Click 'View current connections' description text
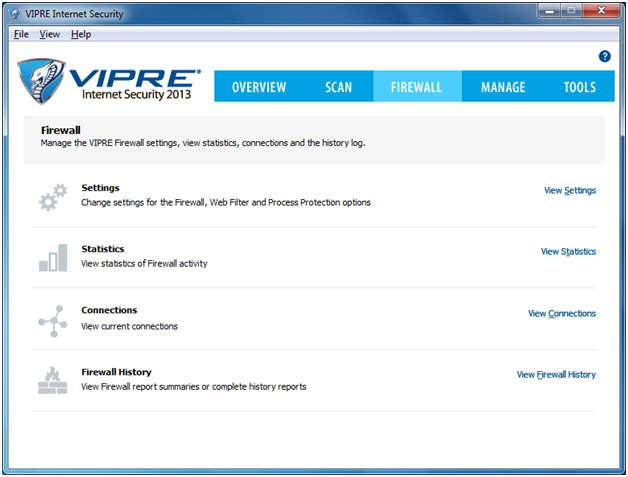Screen dimensions: 628x477 tap(129, 326)
